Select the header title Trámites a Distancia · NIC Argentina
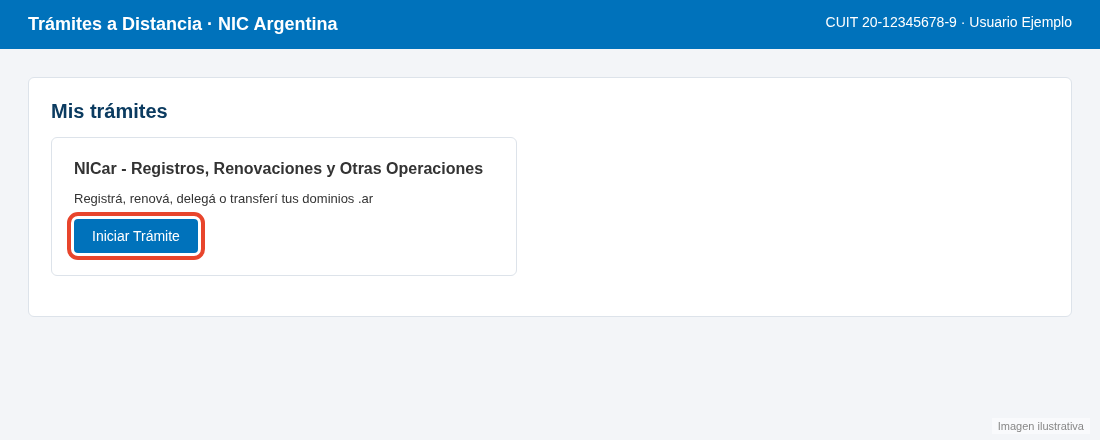 coord(182,24)
